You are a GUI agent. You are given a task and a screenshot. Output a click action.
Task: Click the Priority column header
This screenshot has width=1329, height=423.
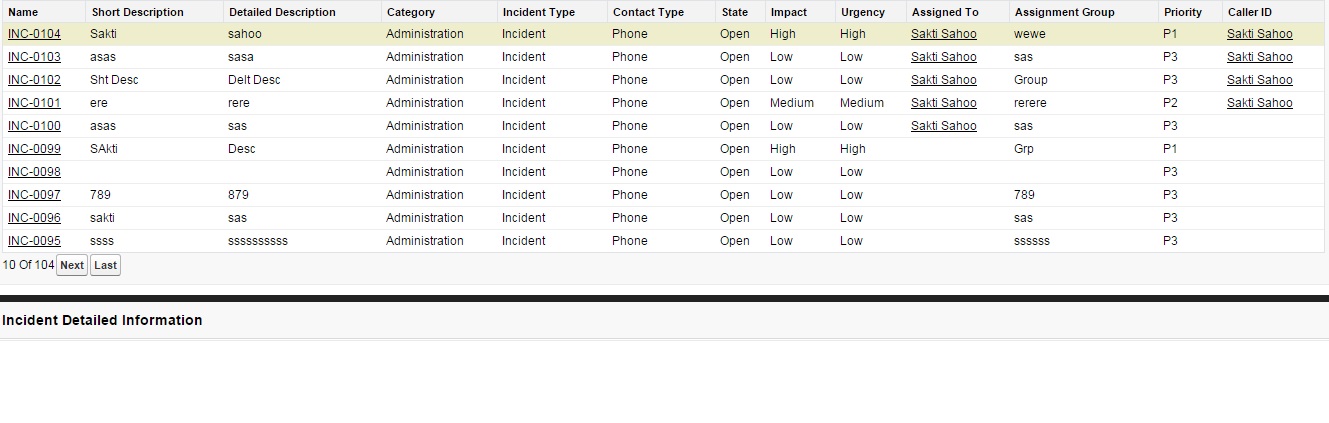point(1183,12)
